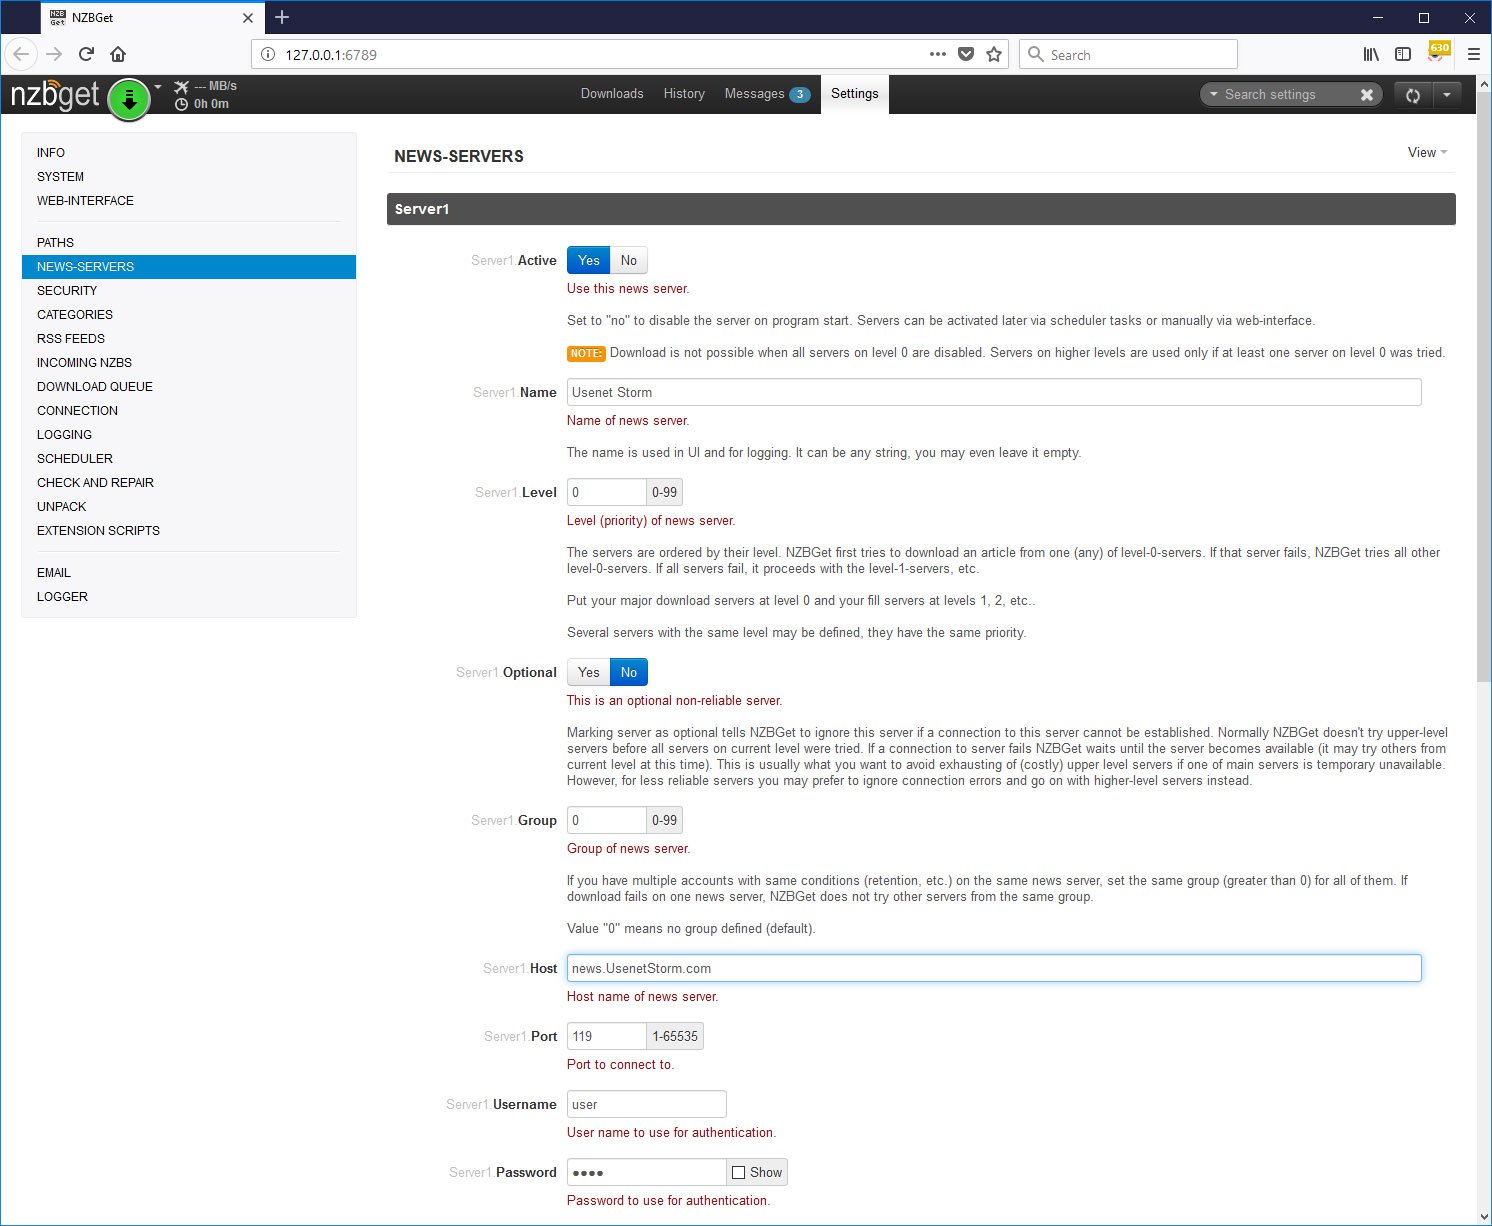This screenshot has height=1226, width=1492.
Task: Open the EMAIL settings section
Action: (189, 572)
